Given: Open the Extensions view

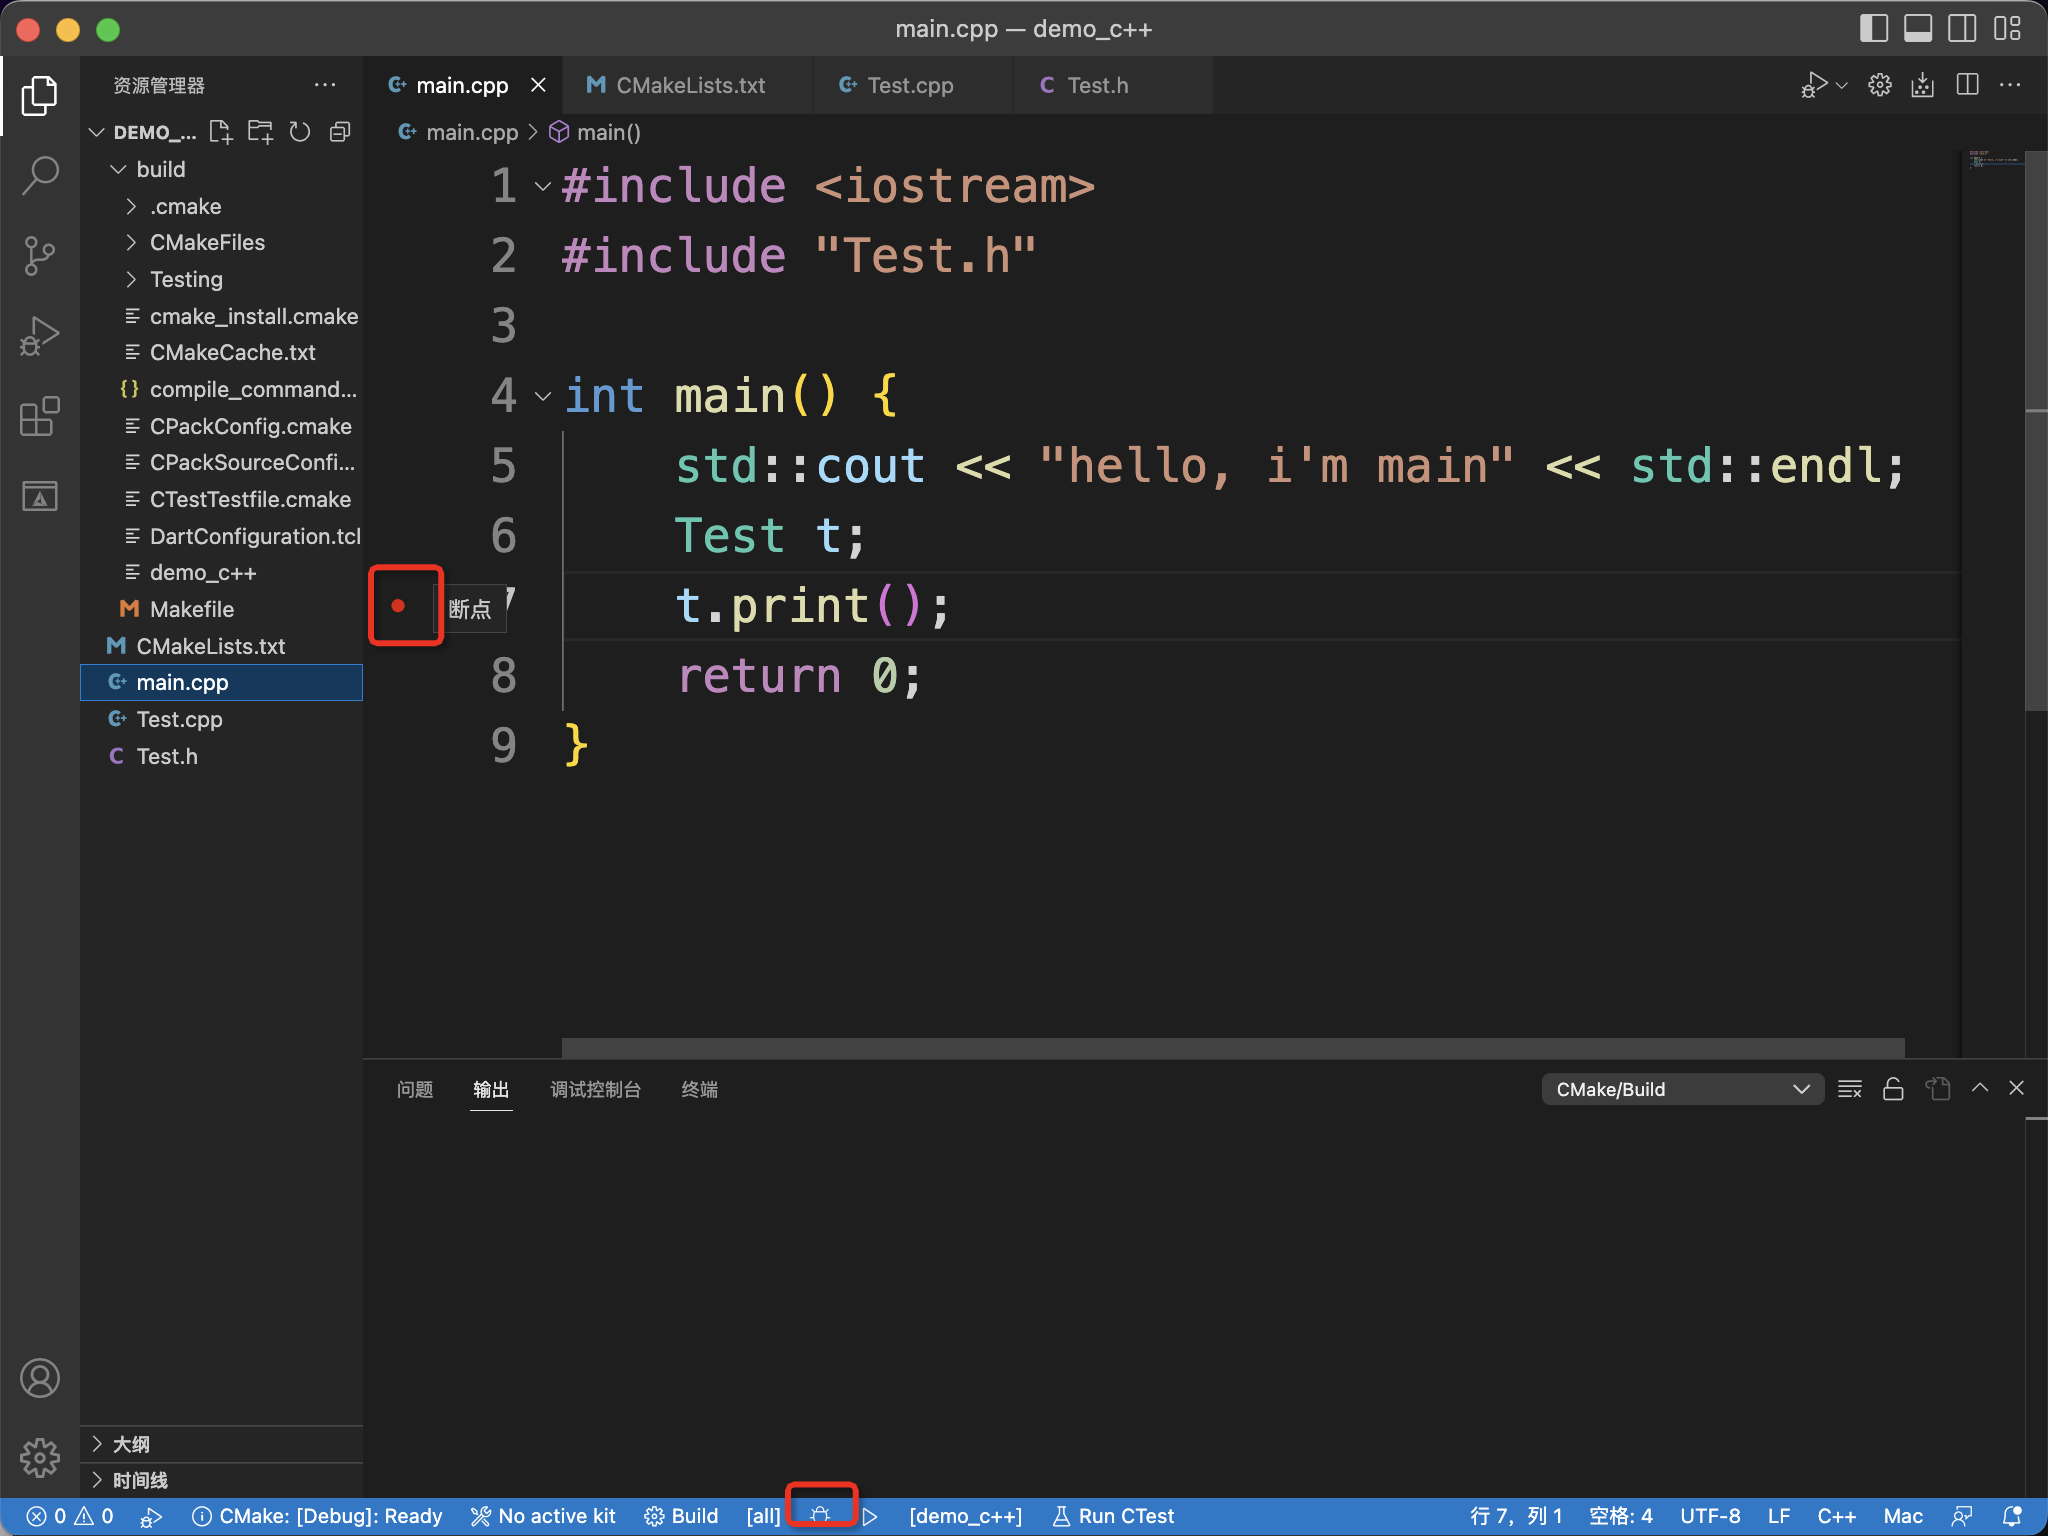Looking at the screenshot, I should pos(40,416).
